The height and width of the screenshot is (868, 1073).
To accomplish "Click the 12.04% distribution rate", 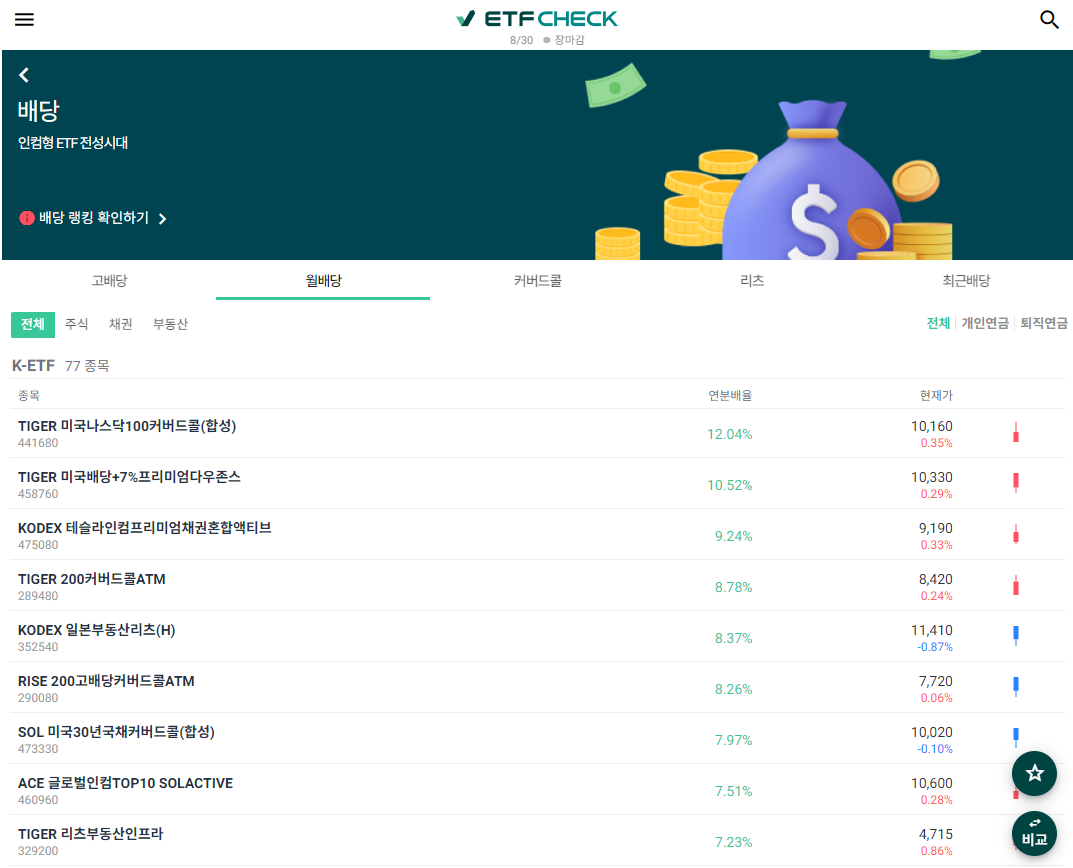I will [729, 434].
